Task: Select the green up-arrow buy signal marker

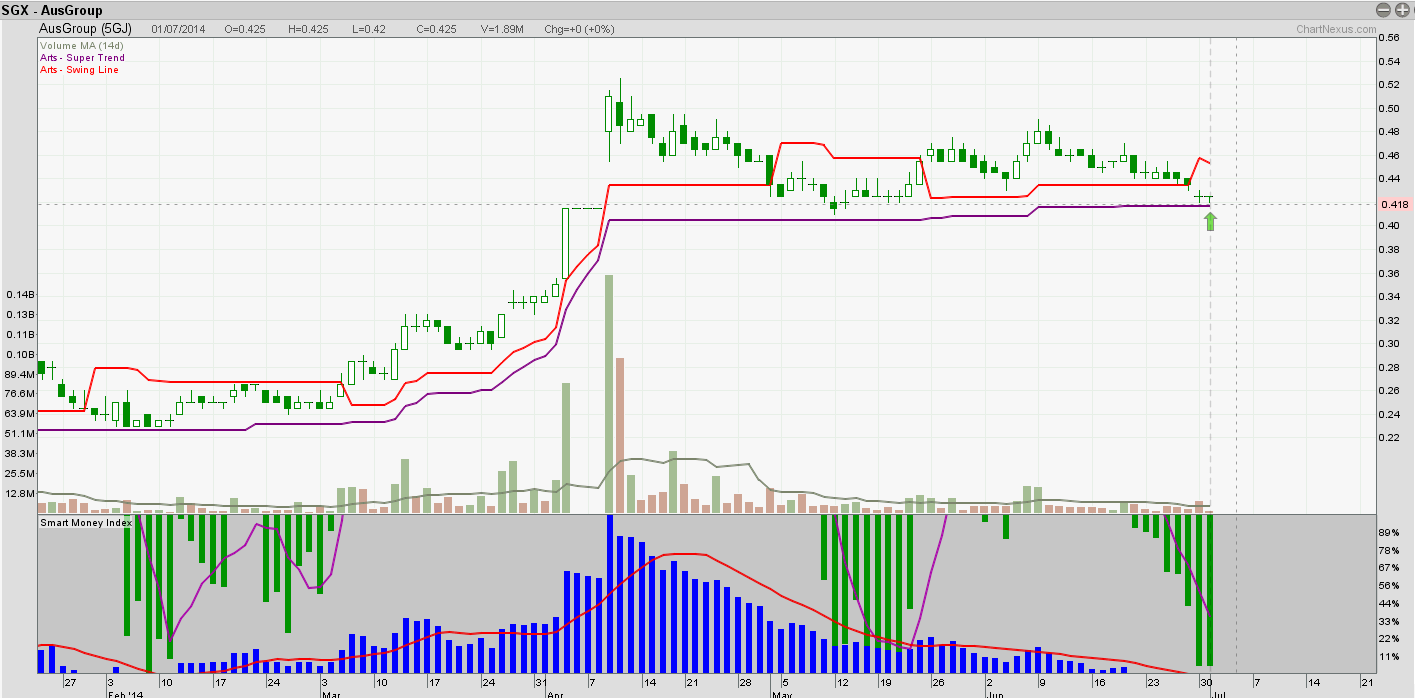Action: 1210,220
